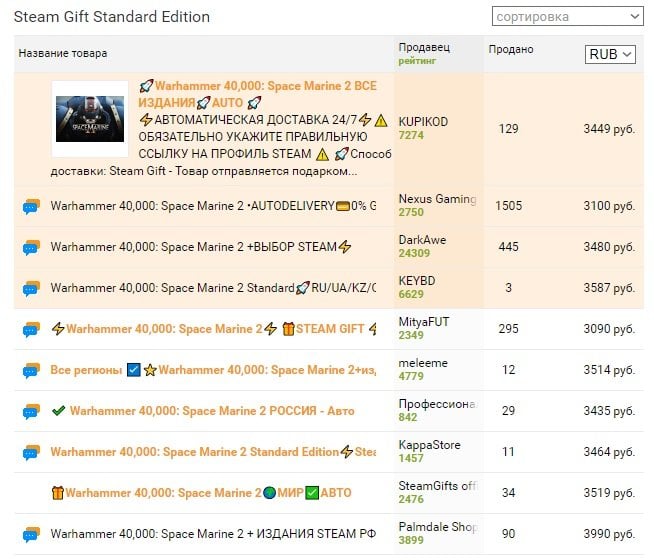
Task: Click the 3449 руб. price
Action: point(609,129)
